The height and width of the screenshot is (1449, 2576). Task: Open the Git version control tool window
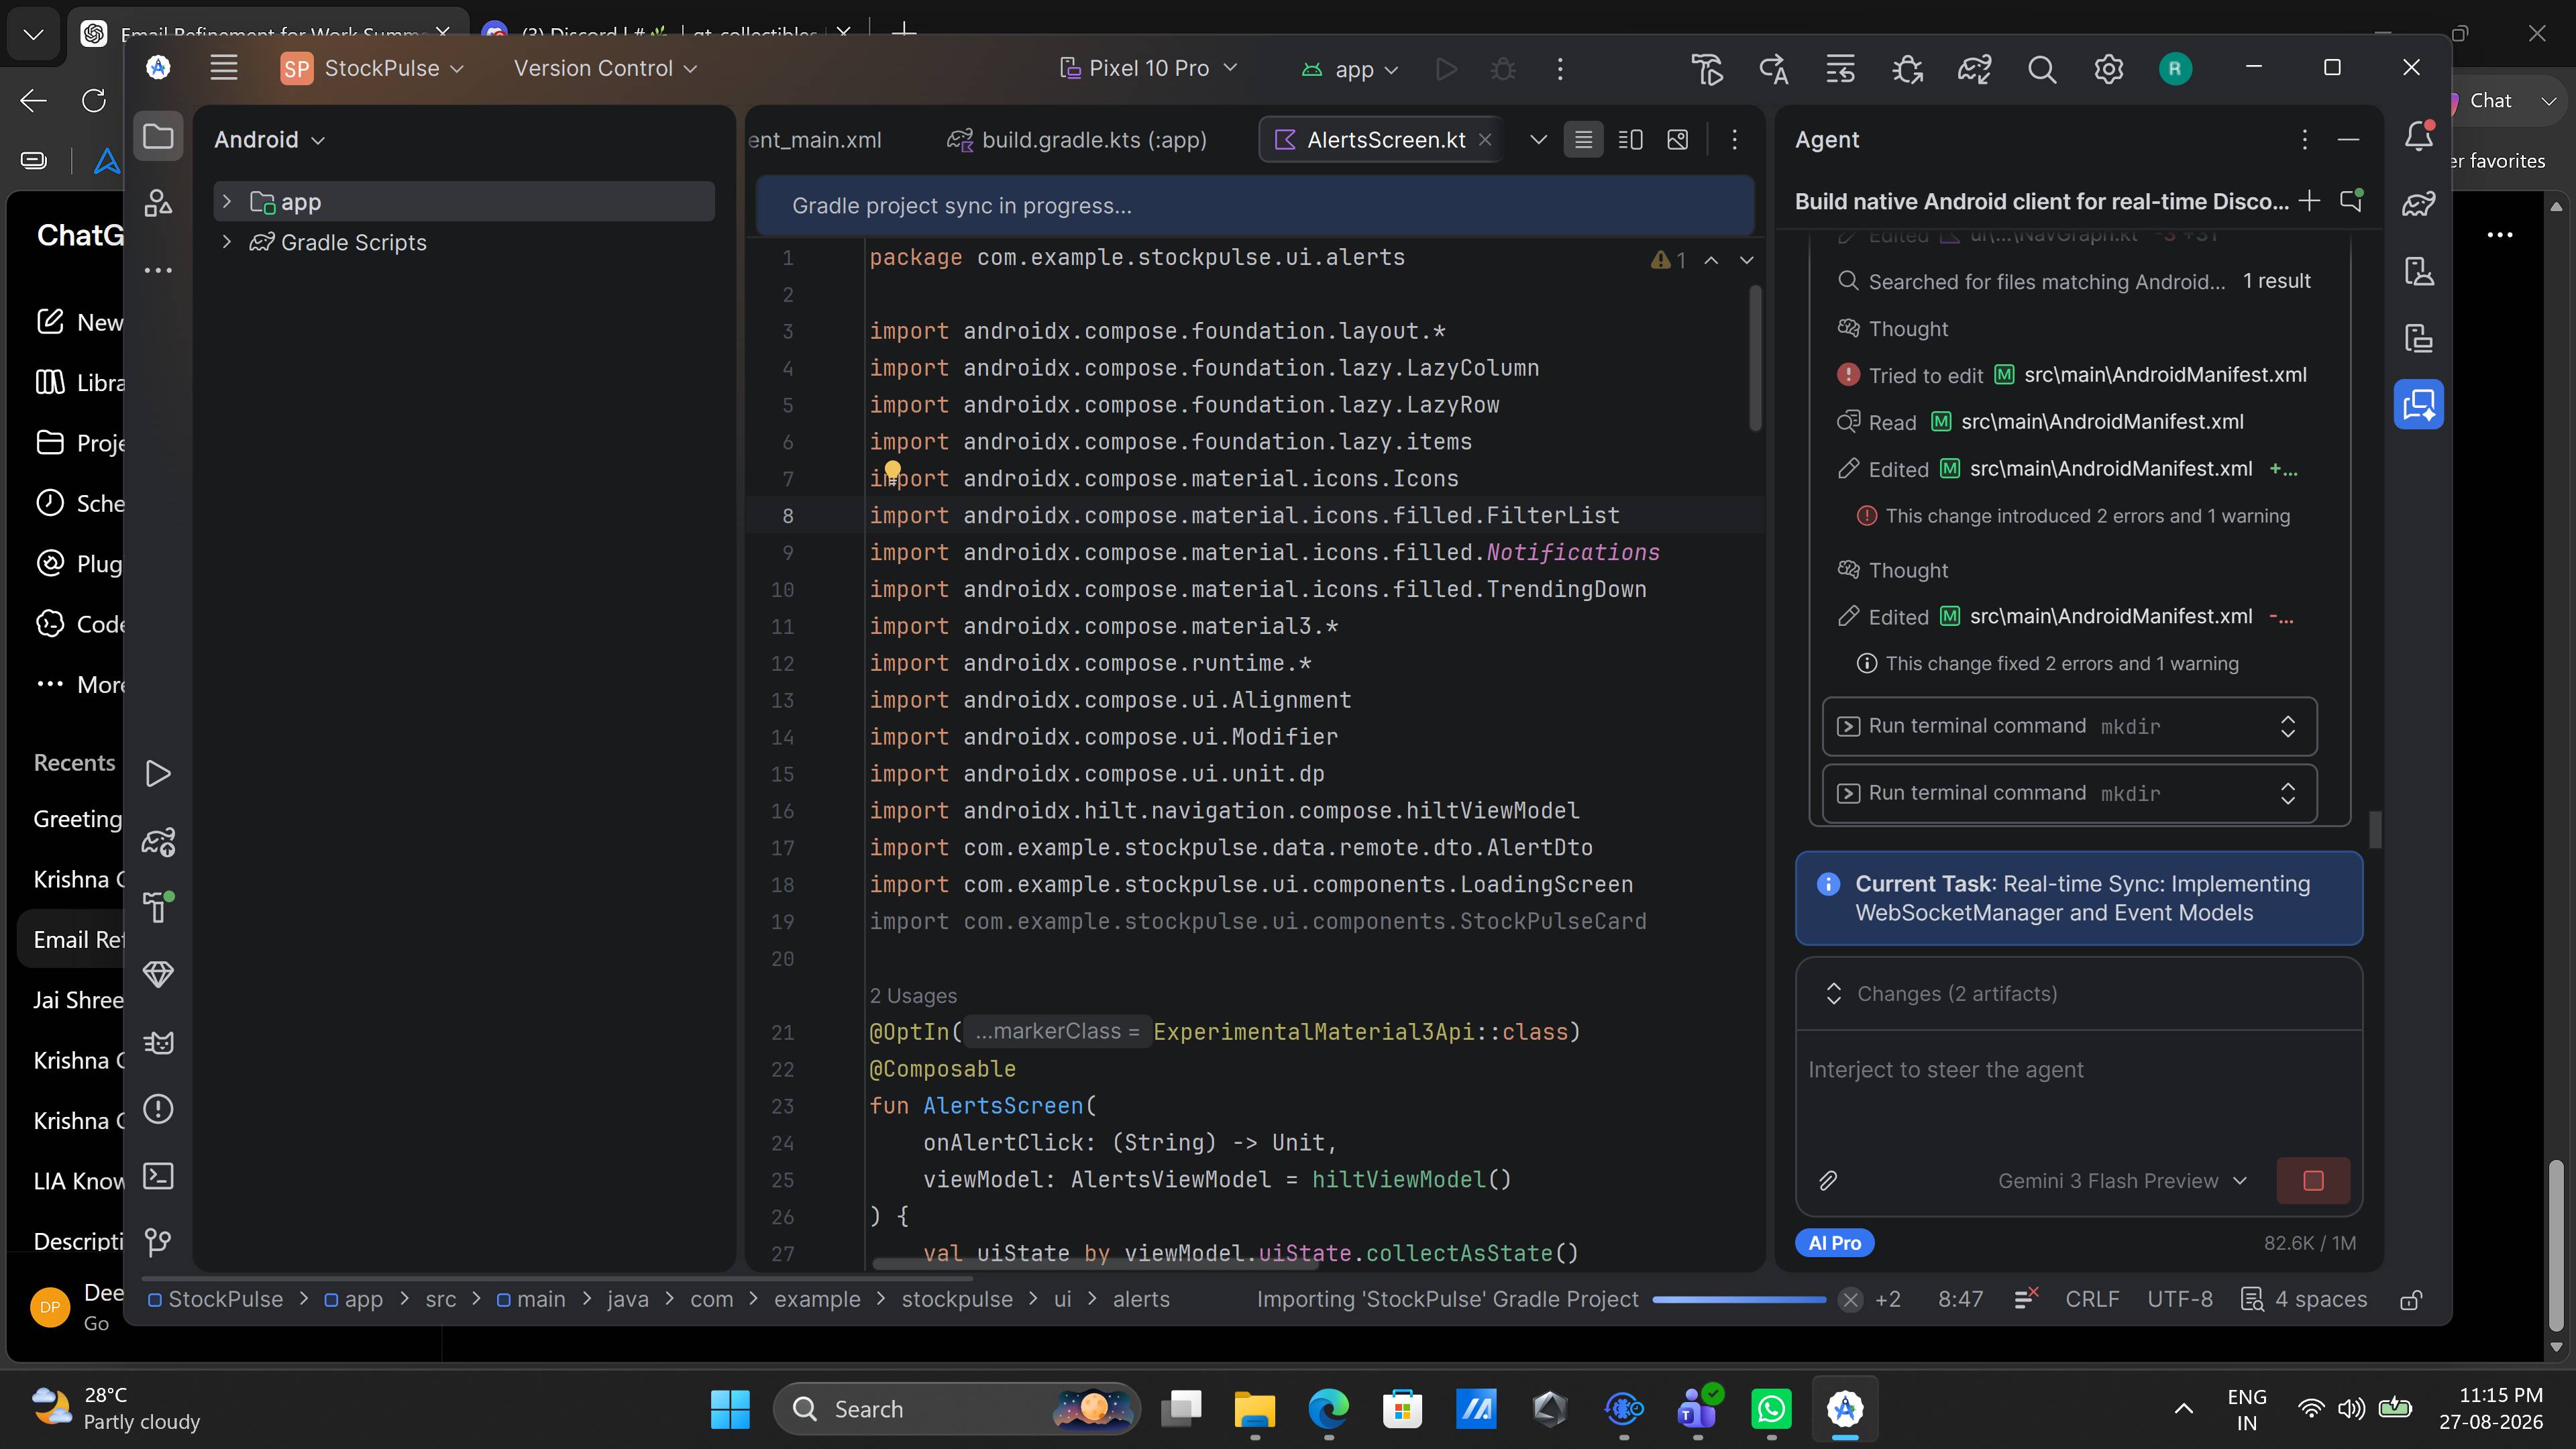click(158, 1242)
